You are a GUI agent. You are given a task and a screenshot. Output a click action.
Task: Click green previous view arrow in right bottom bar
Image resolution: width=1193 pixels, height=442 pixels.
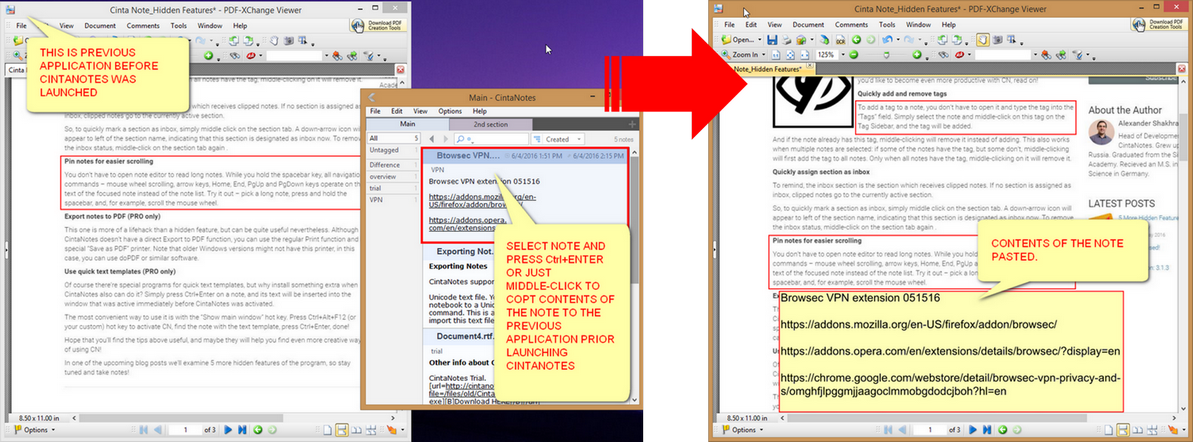point(1002,430)
